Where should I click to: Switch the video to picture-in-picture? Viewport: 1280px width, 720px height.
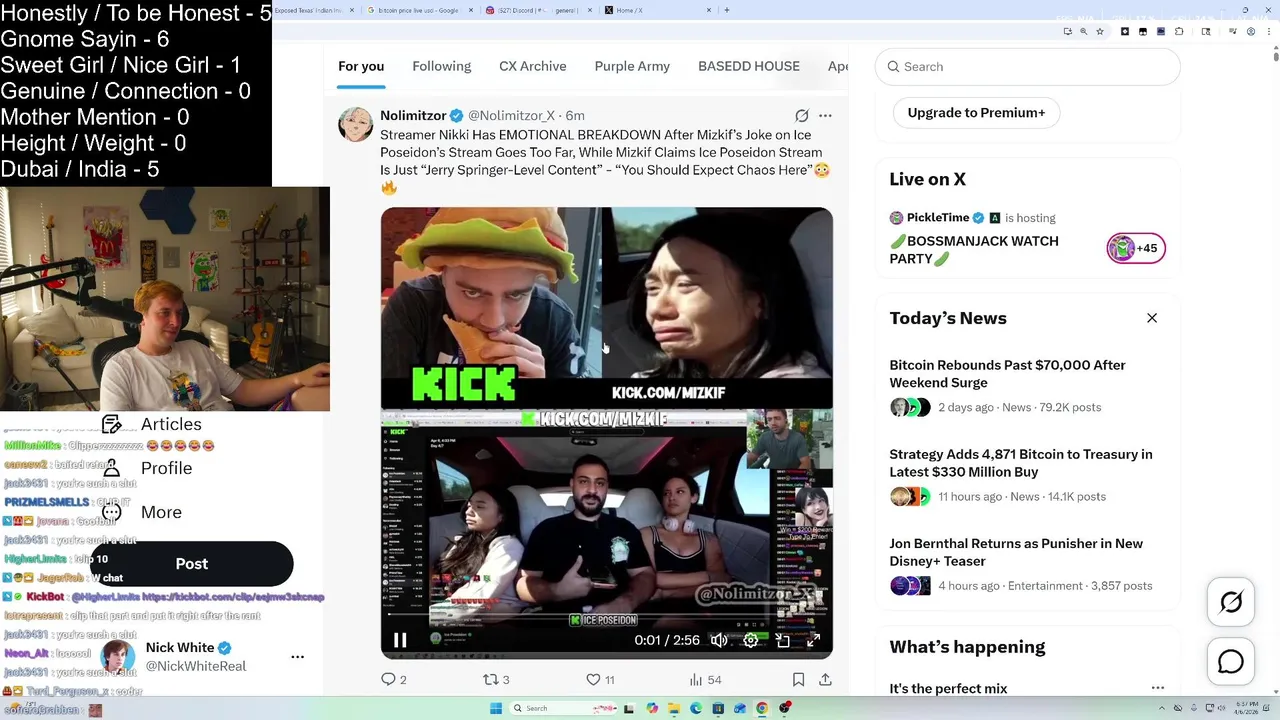click(783, 640)
